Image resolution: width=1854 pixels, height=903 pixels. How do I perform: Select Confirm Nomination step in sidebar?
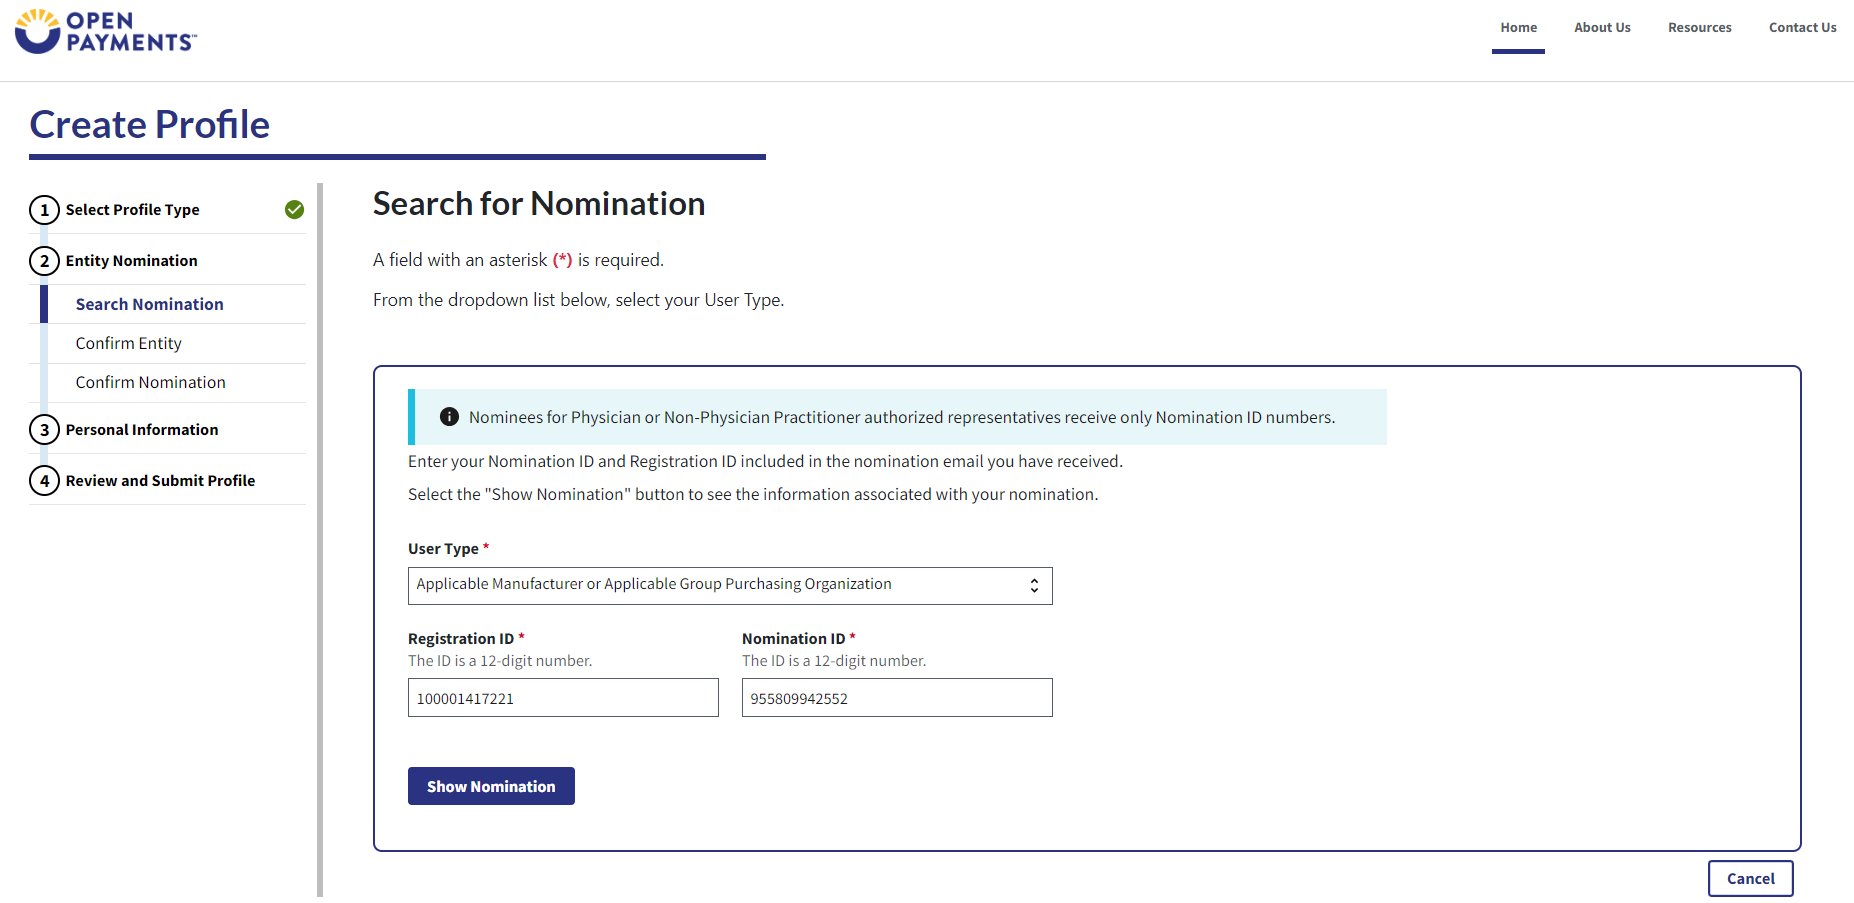(x=151, y=383)
